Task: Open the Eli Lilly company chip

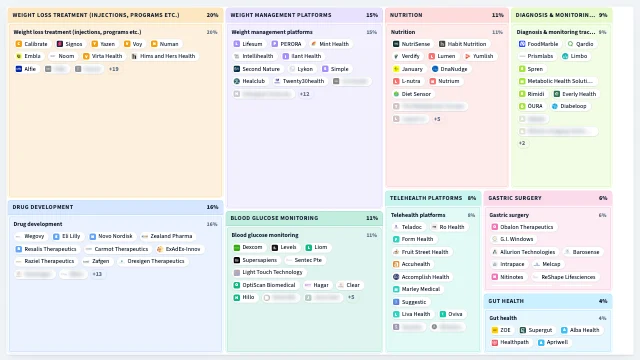Action: tap(67, 236)
